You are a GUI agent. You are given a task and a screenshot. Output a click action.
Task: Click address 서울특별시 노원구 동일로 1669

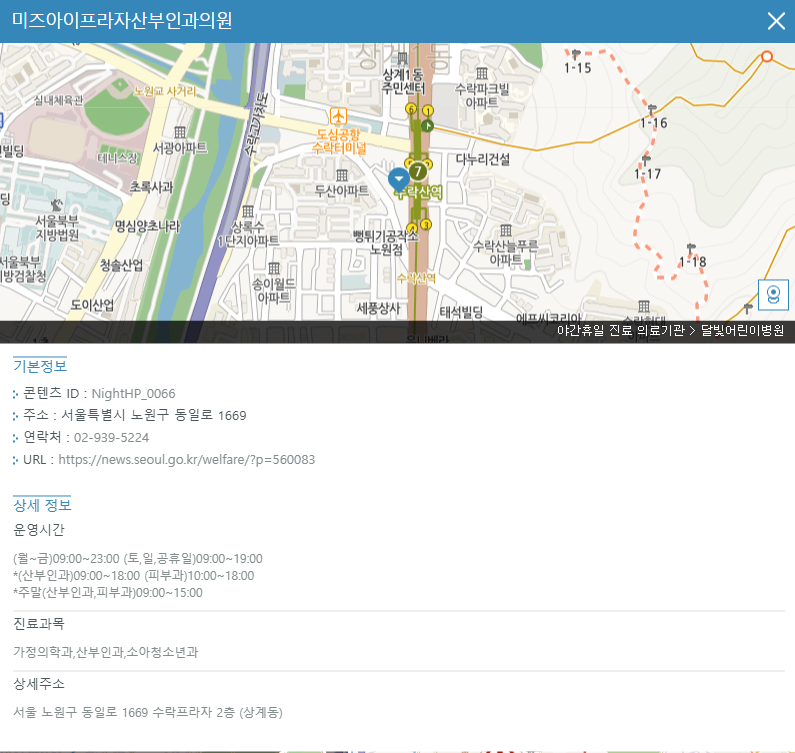[154, 415]
